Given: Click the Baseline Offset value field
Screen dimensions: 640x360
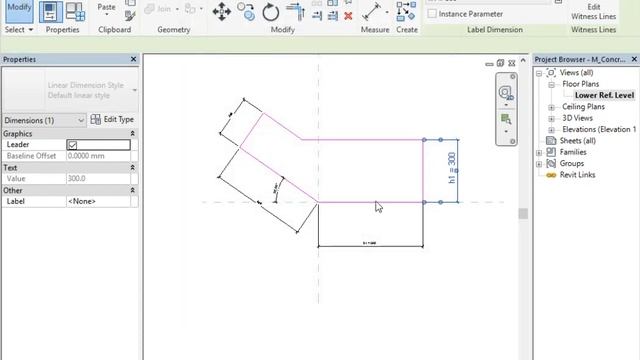Looking at the screenshot, I should point(98,156).
